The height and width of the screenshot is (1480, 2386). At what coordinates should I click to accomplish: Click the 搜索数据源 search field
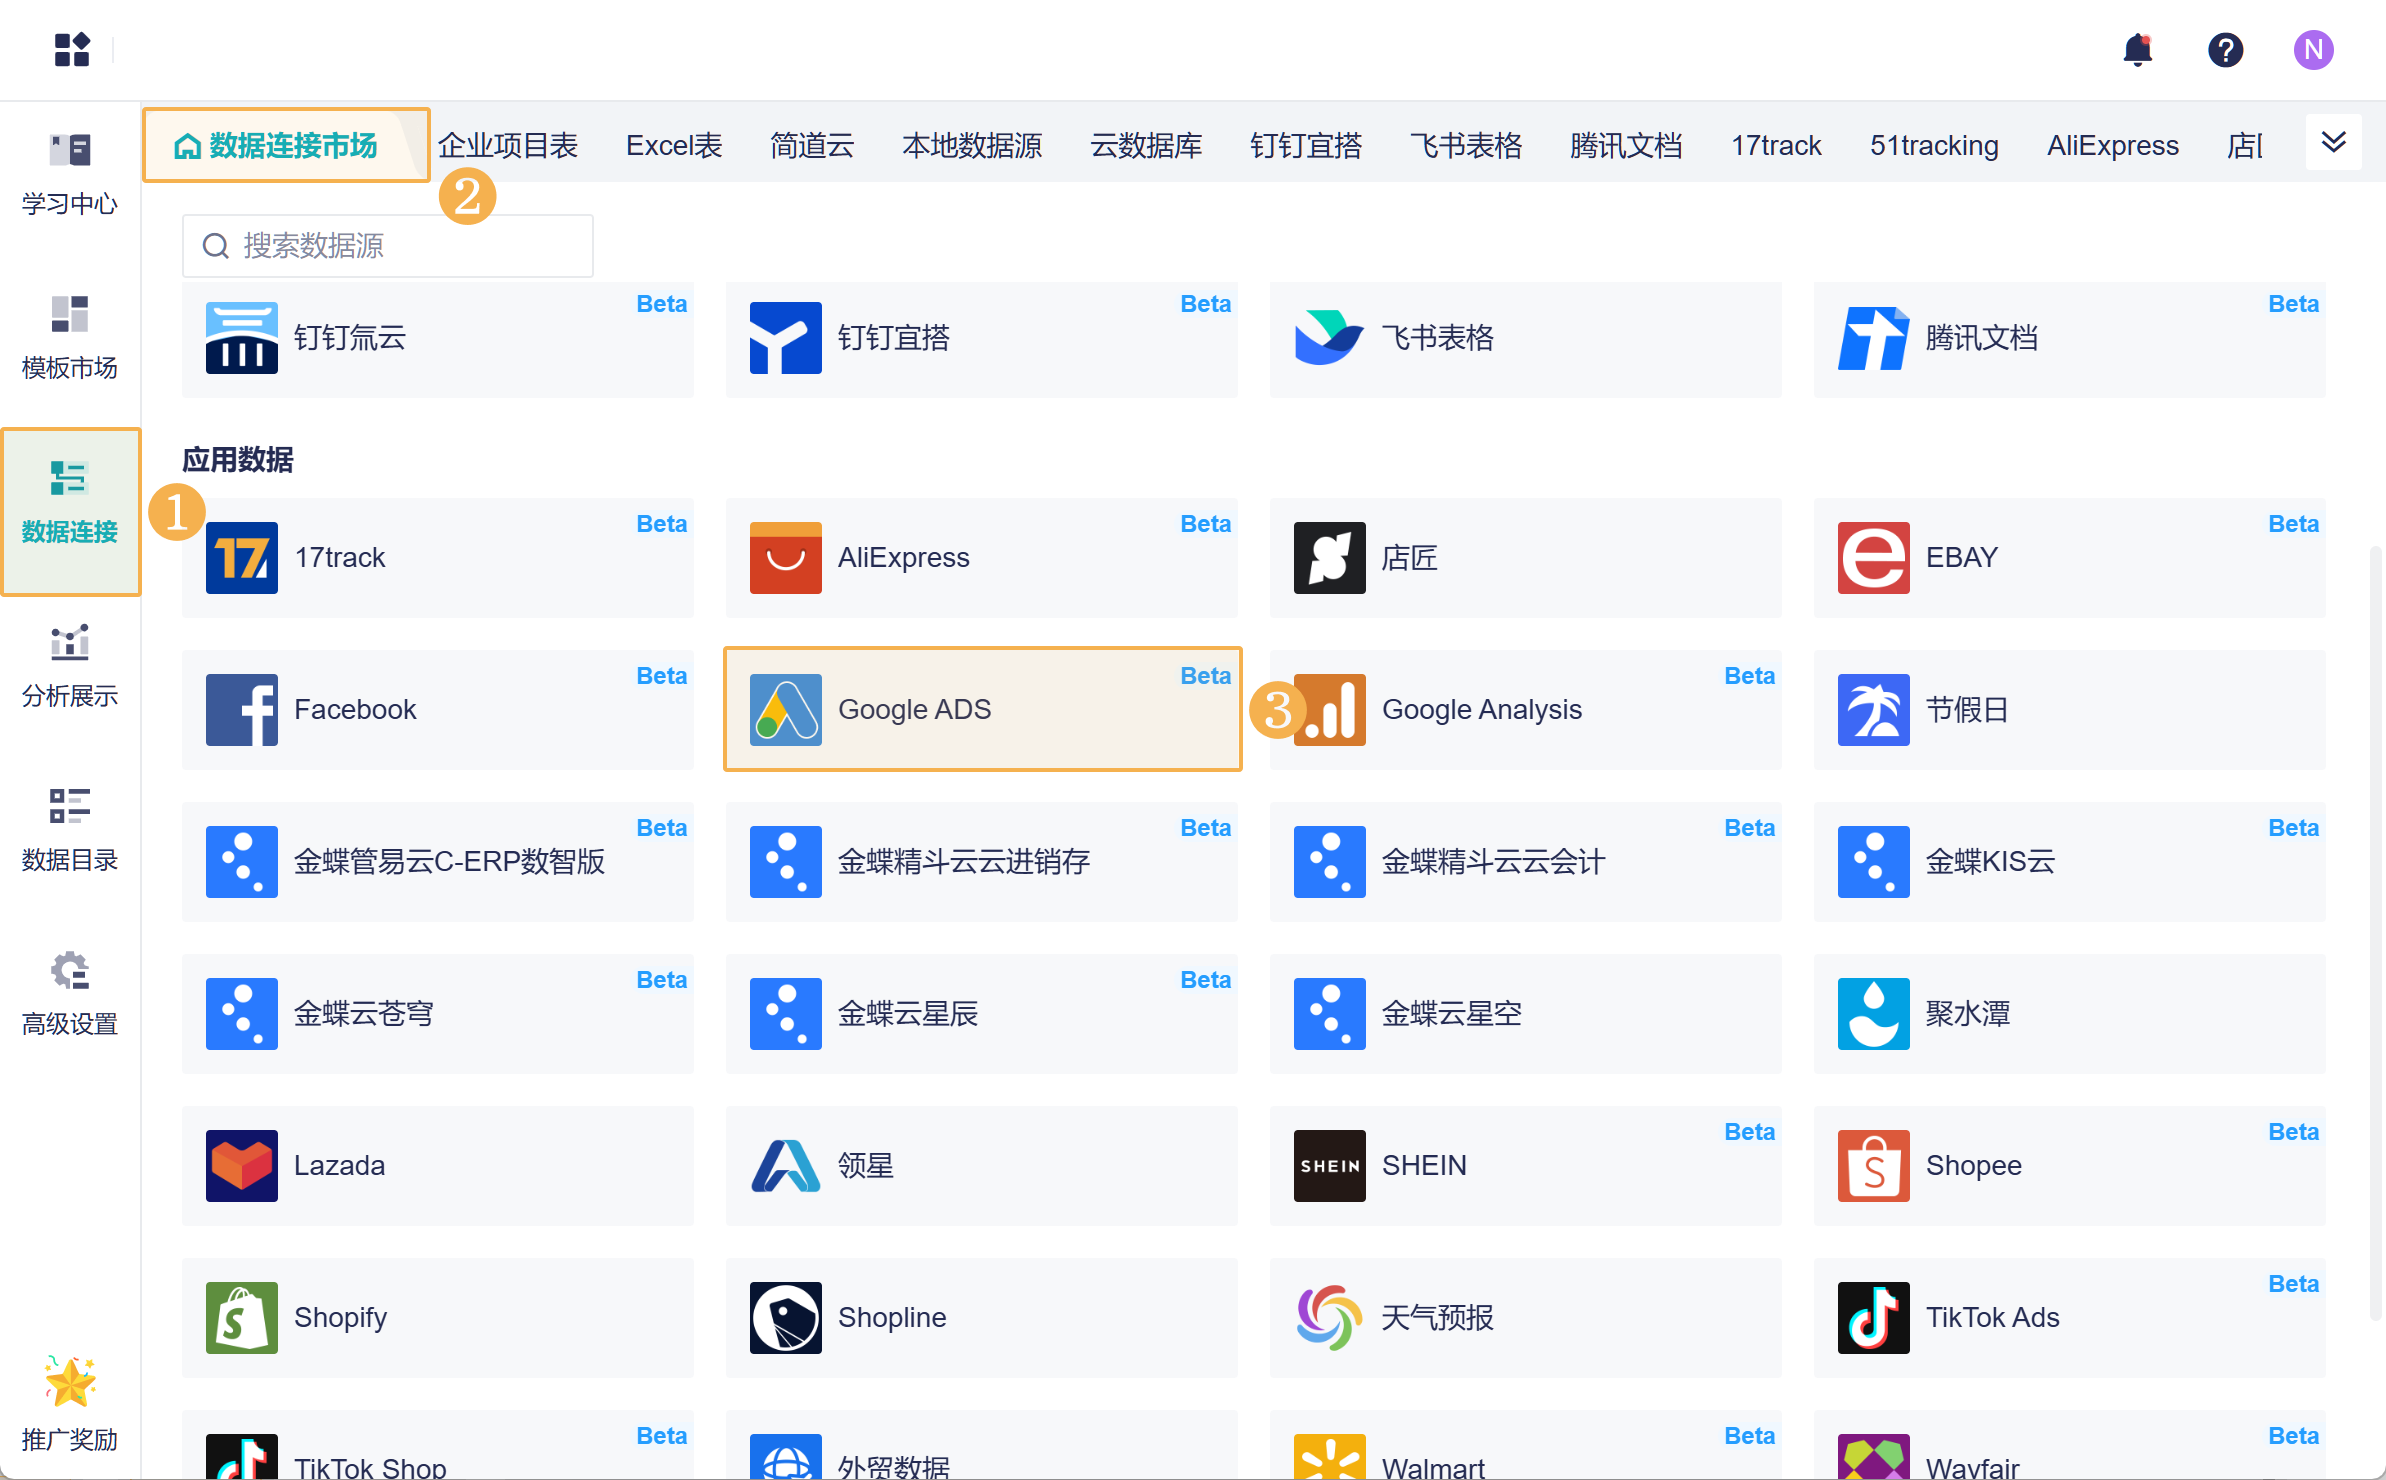tap(388, 246)
